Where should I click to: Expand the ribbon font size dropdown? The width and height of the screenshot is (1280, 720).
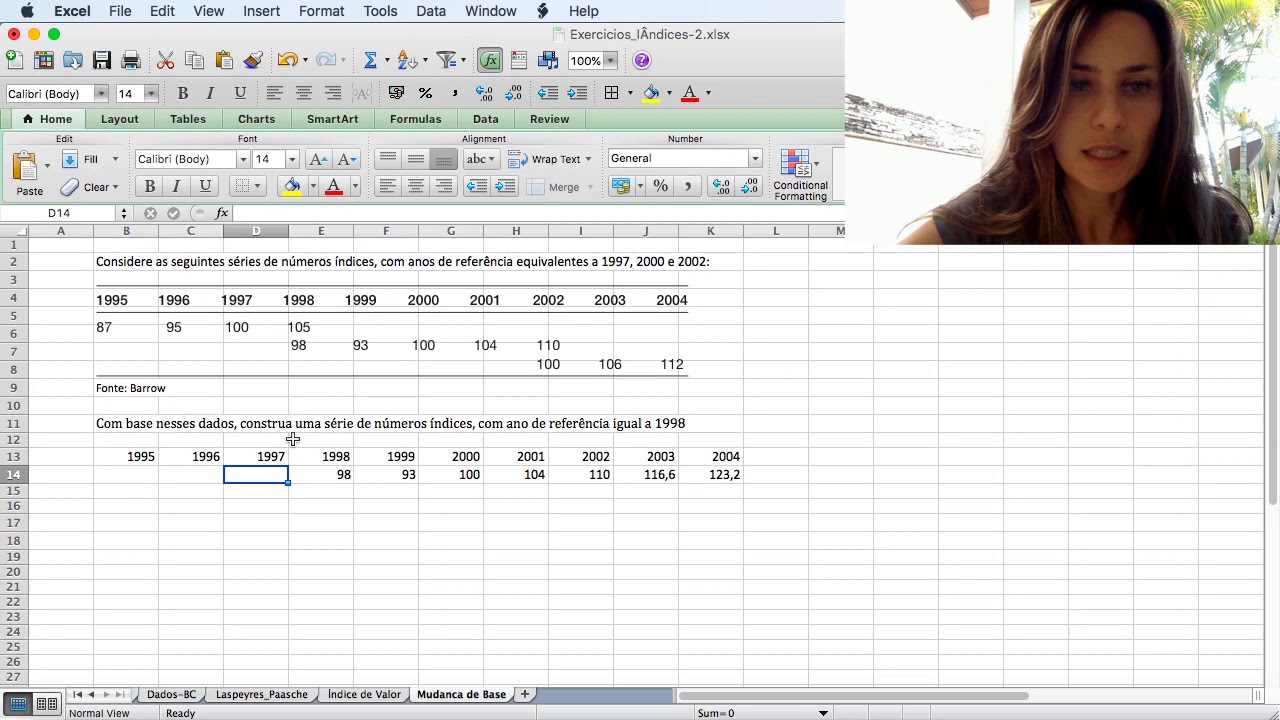tap(292, 159)
